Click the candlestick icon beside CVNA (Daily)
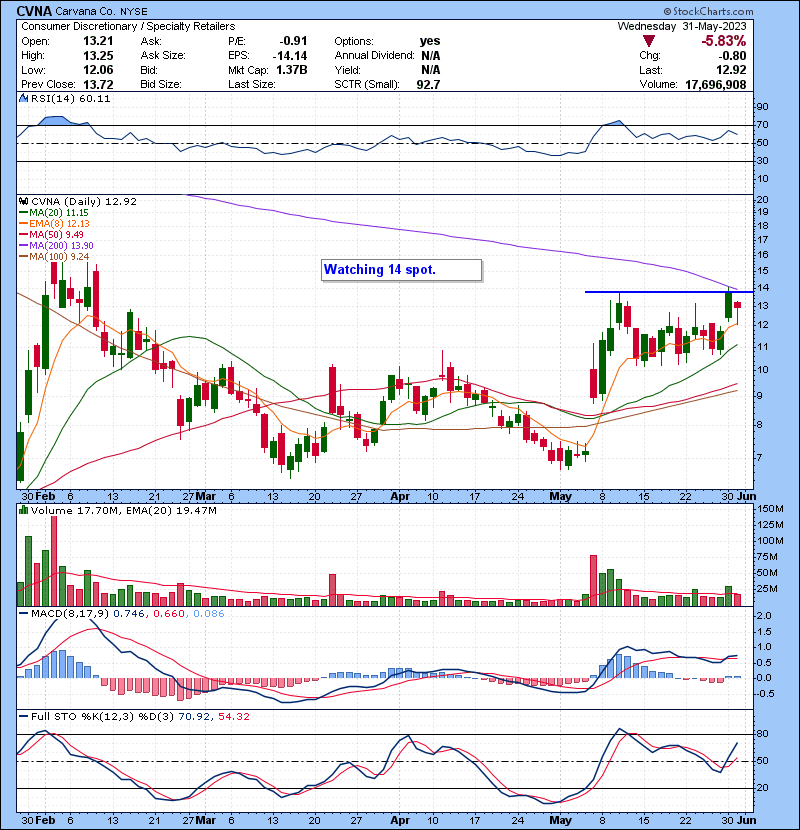The image size is (800, 830). (23, 201)
